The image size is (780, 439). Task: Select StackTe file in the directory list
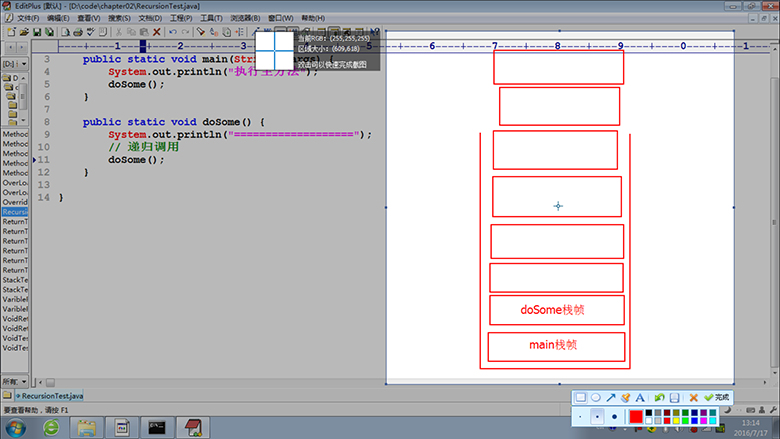(x=15, y=280)
